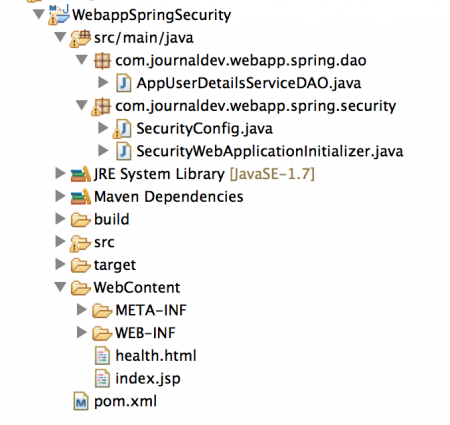
Task: Select the pom.xml file name
Action: [x=125, y=402]
